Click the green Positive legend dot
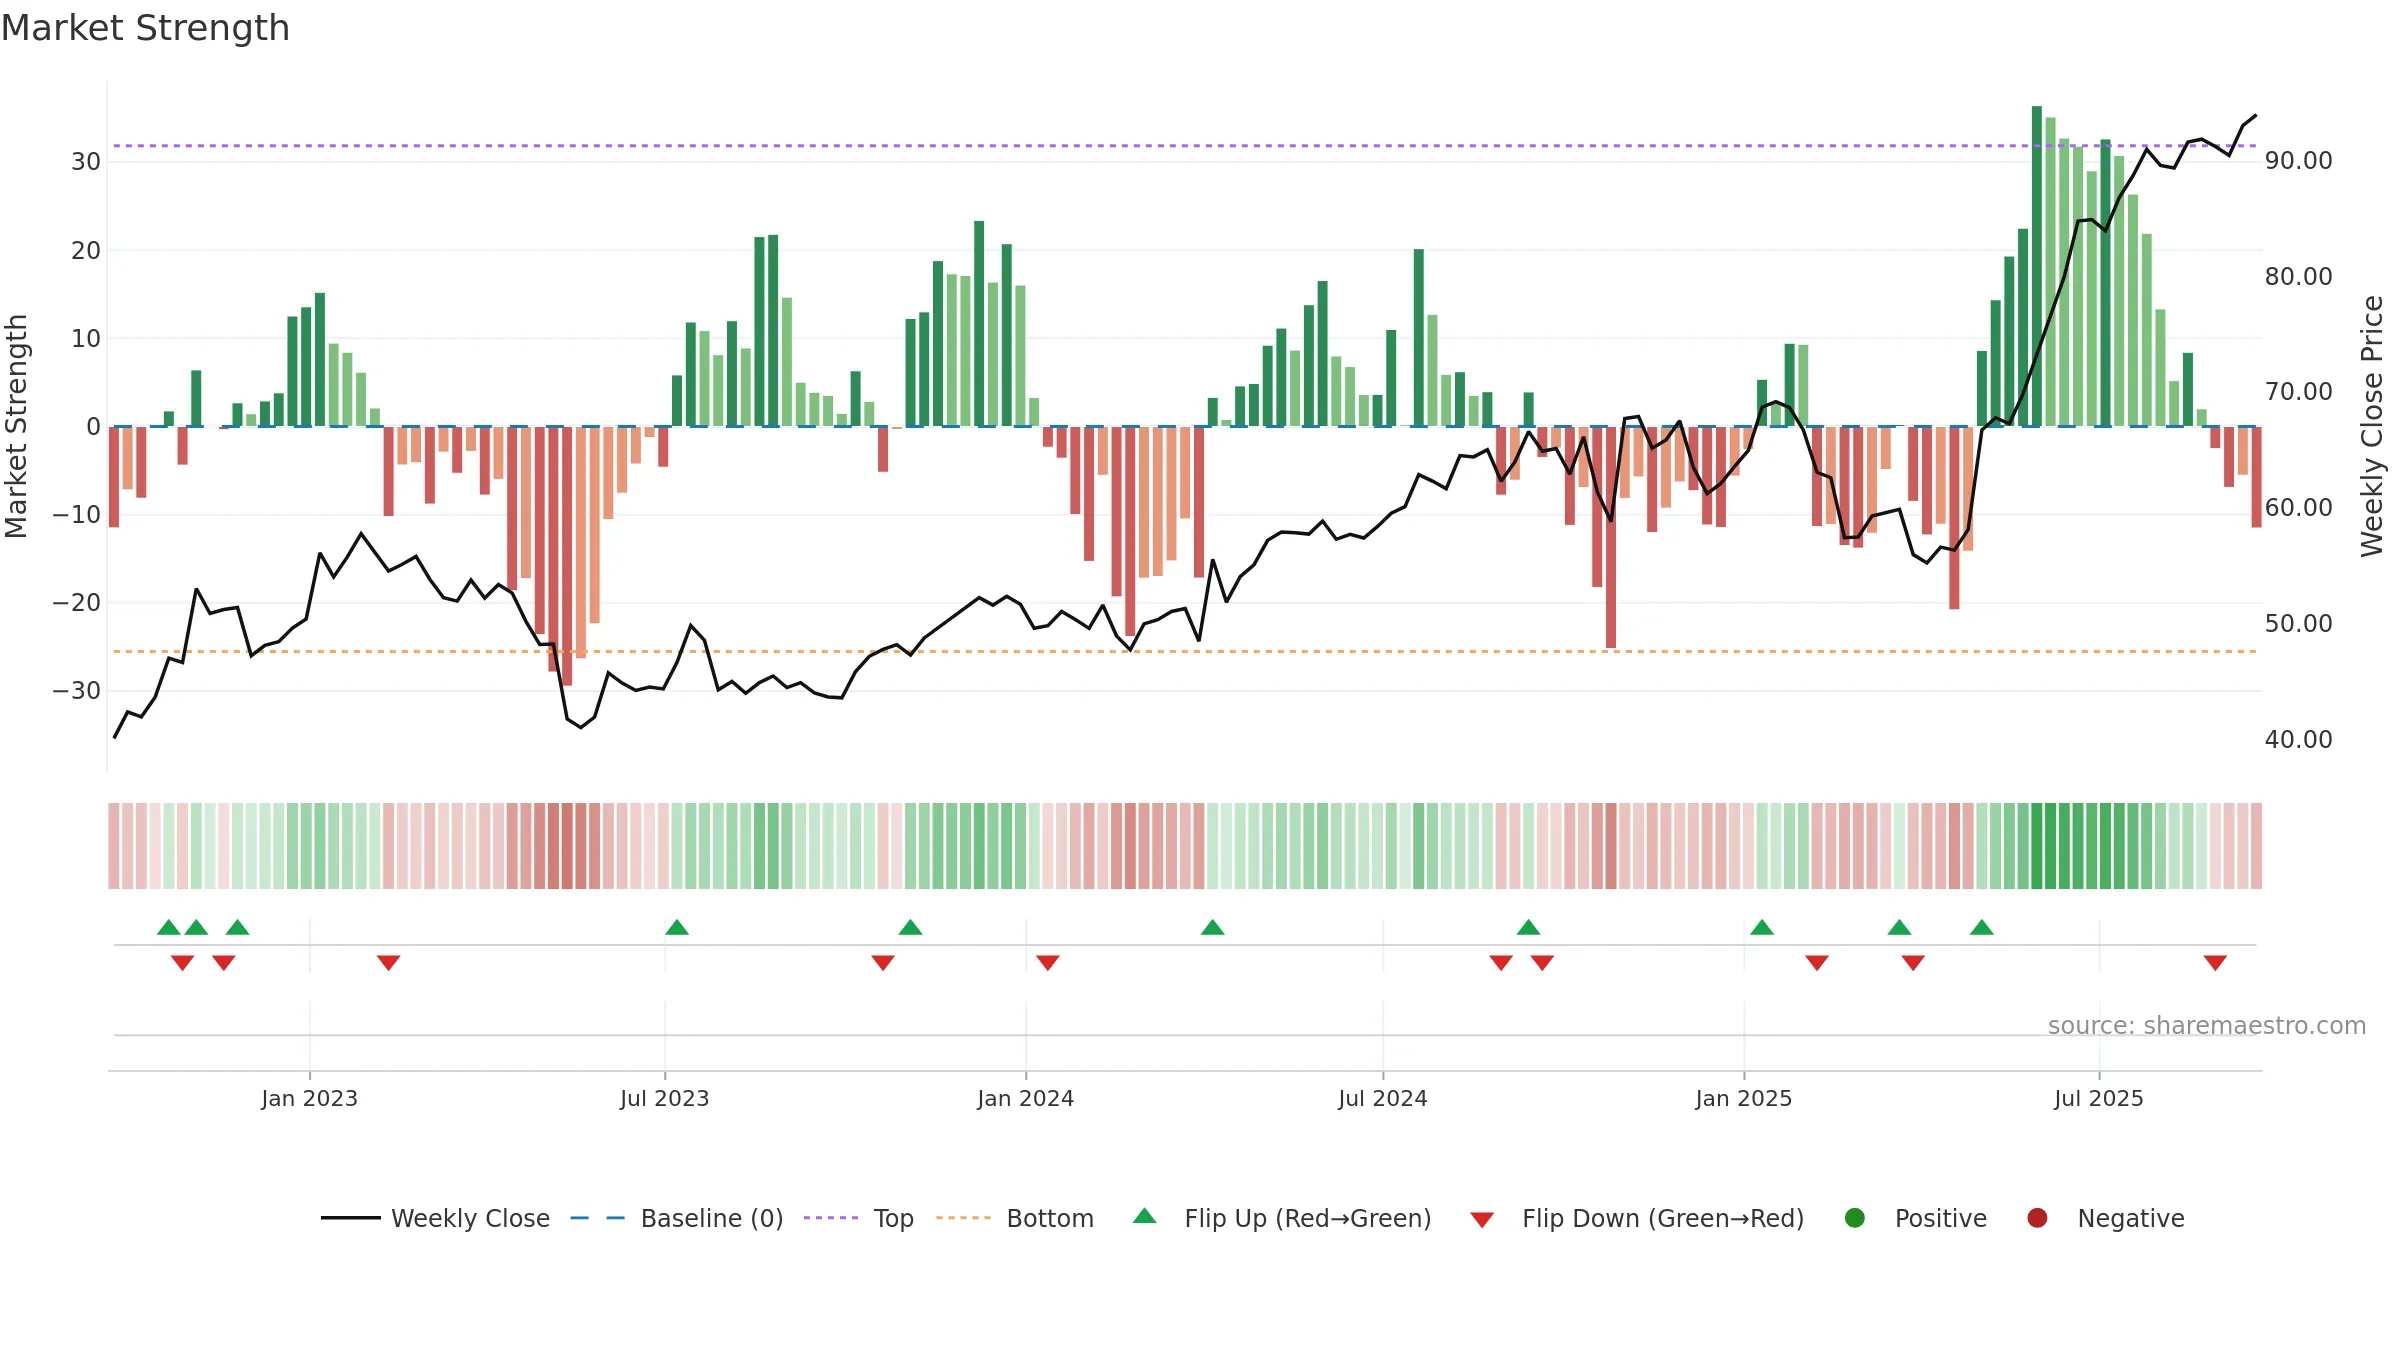 1855,1218
